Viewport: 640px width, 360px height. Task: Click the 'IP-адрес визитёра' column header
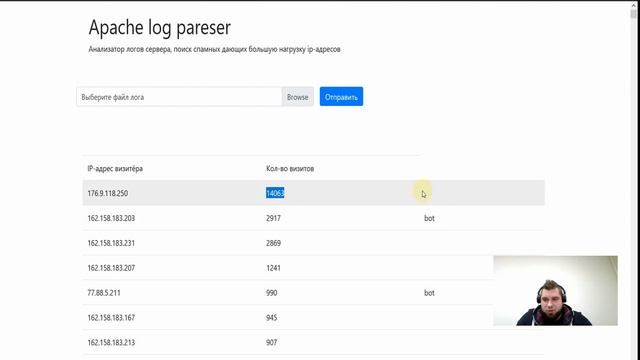(115, 168)
